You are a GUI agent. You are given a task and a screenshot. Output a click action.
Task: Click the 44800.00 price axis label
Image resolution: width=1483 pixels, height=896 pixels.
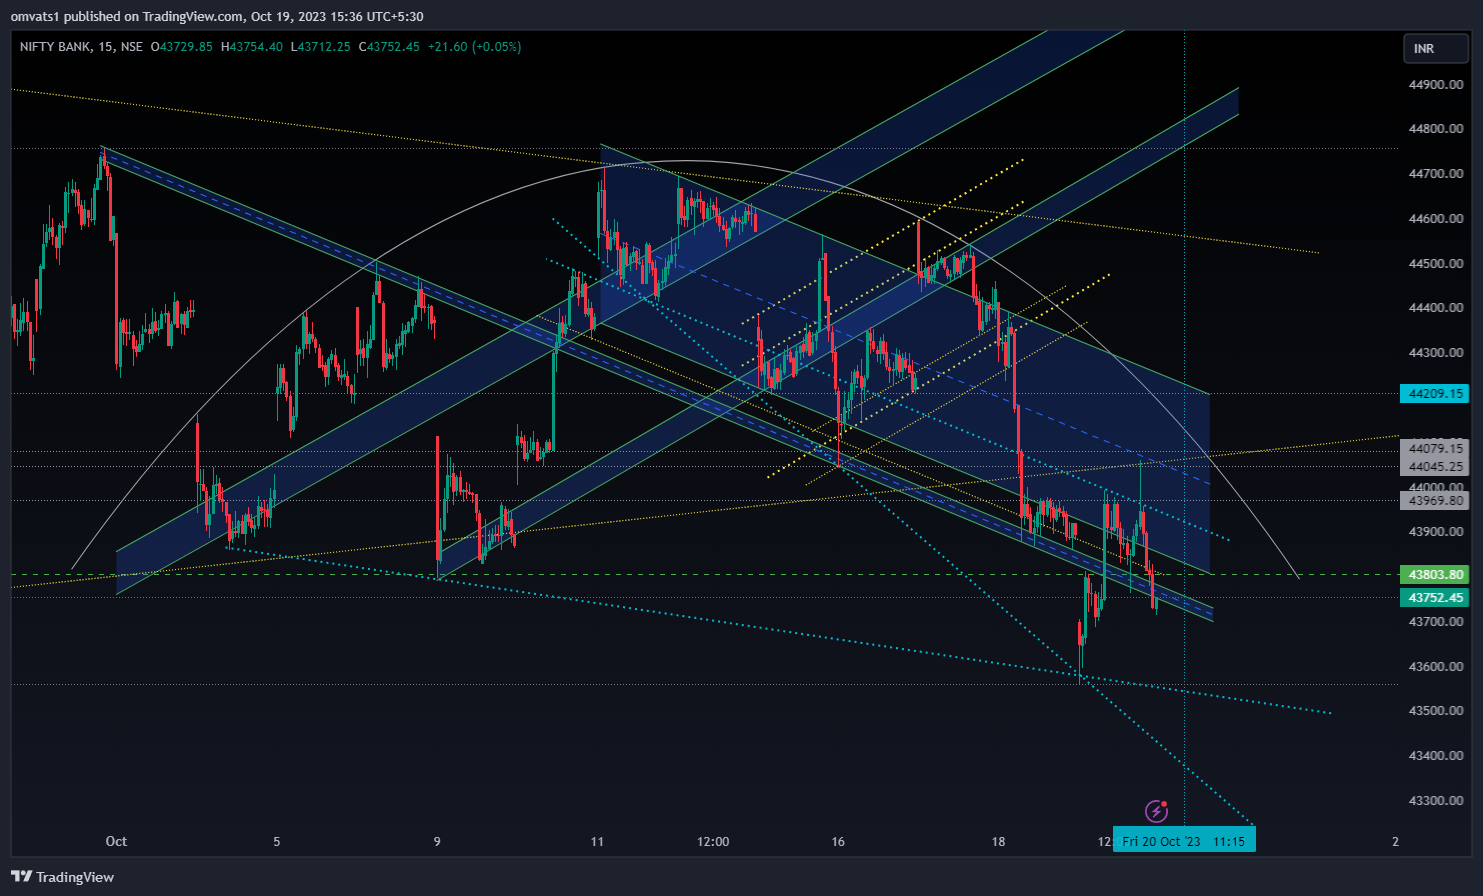click(x=1436, y=129)
